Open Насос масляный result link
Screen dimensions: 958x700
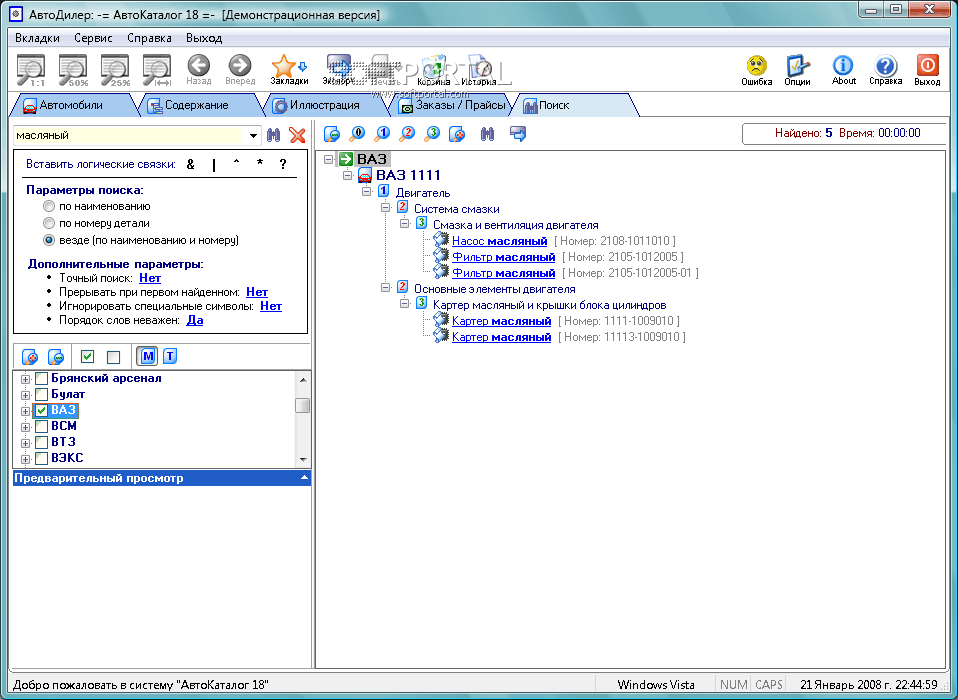(x=499, y=241)
